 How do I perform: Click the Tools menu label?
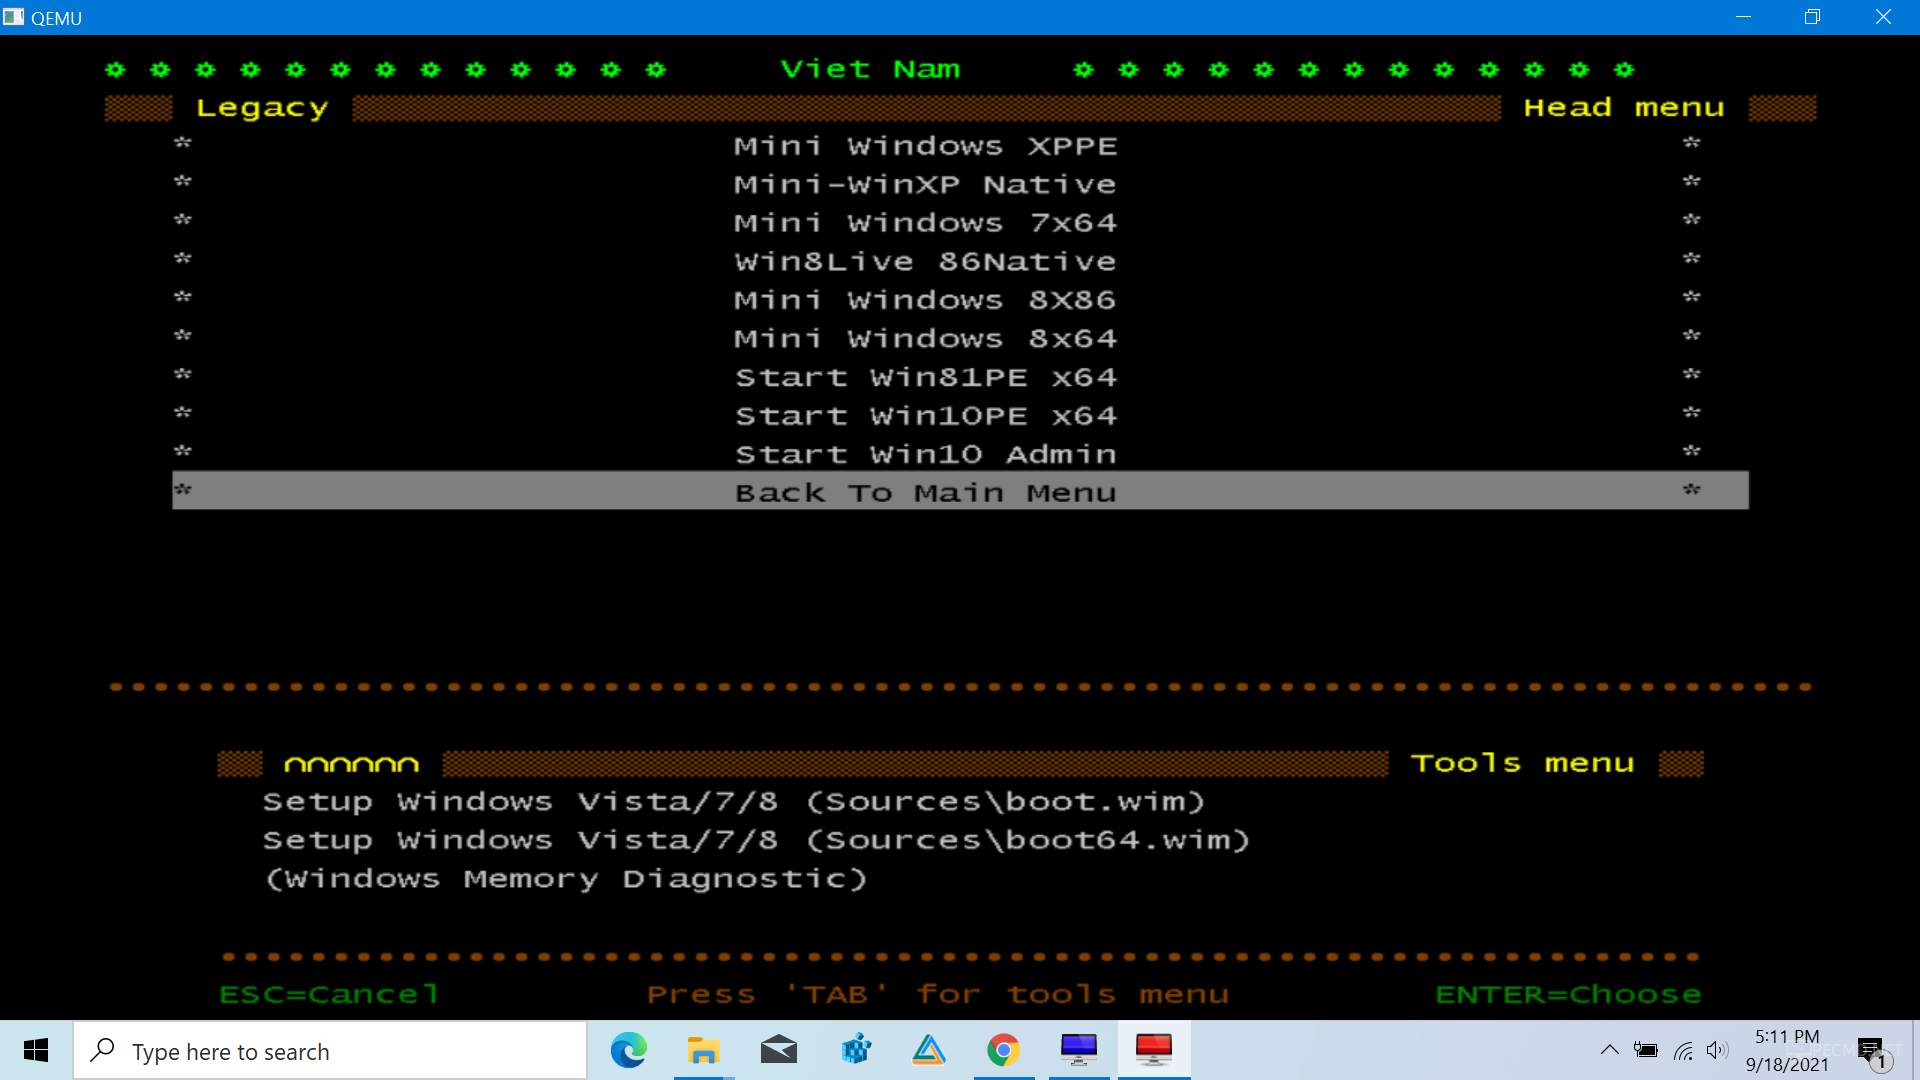pos(1522,763)
